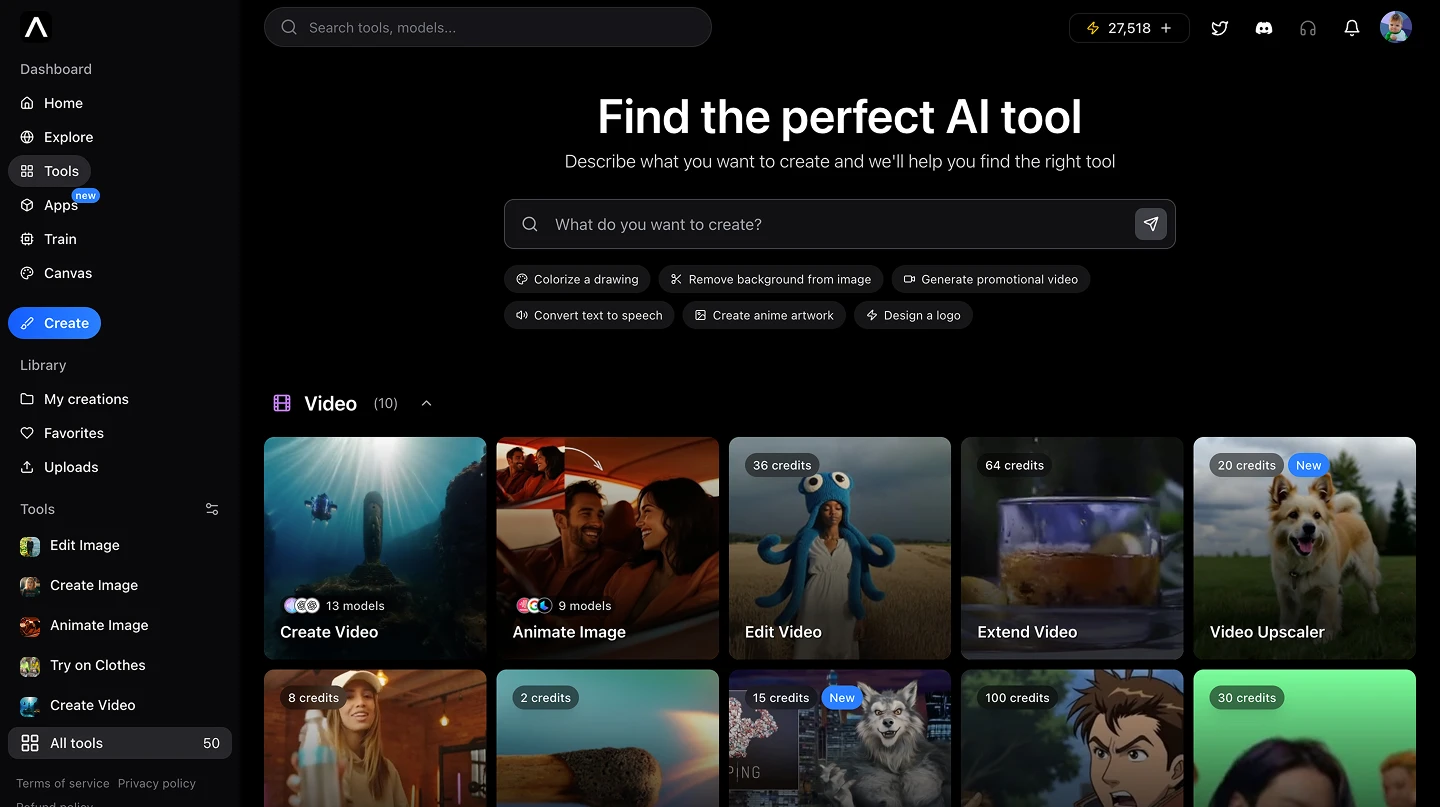Open the Train section from sidebar
The width and height of the screenshot is (1440, 807).
(x=61, y=239)
